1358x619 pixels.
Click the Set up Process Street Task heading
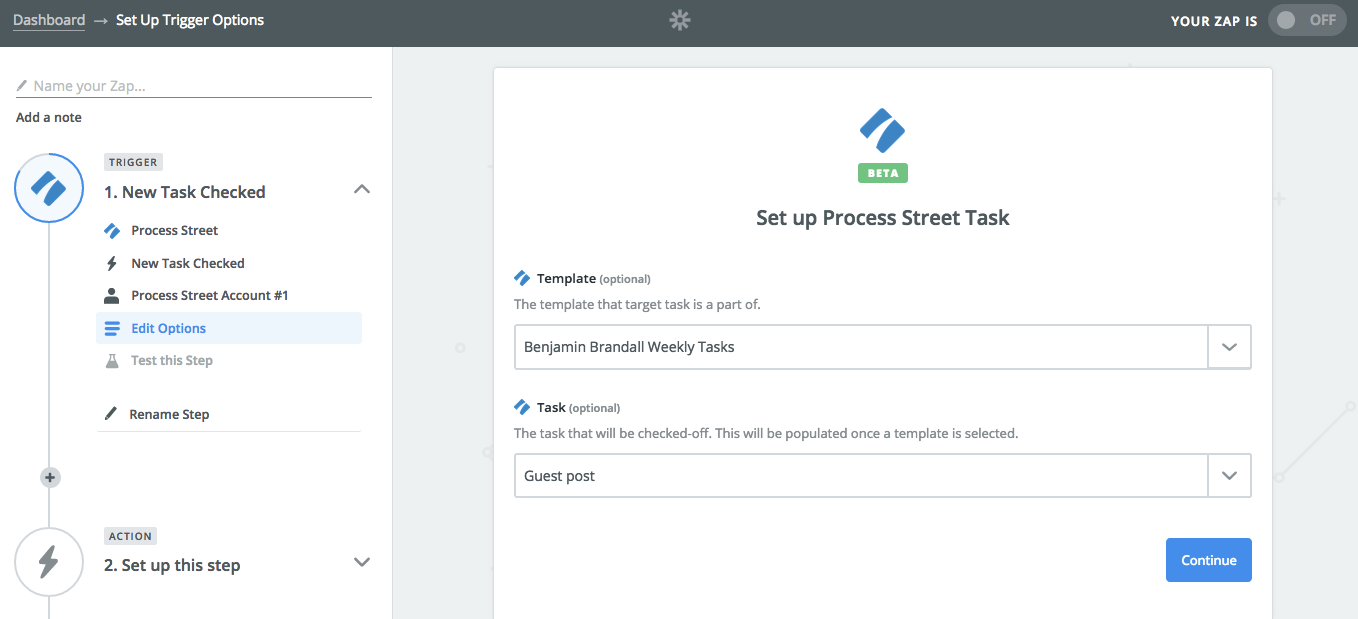[883, 218]
